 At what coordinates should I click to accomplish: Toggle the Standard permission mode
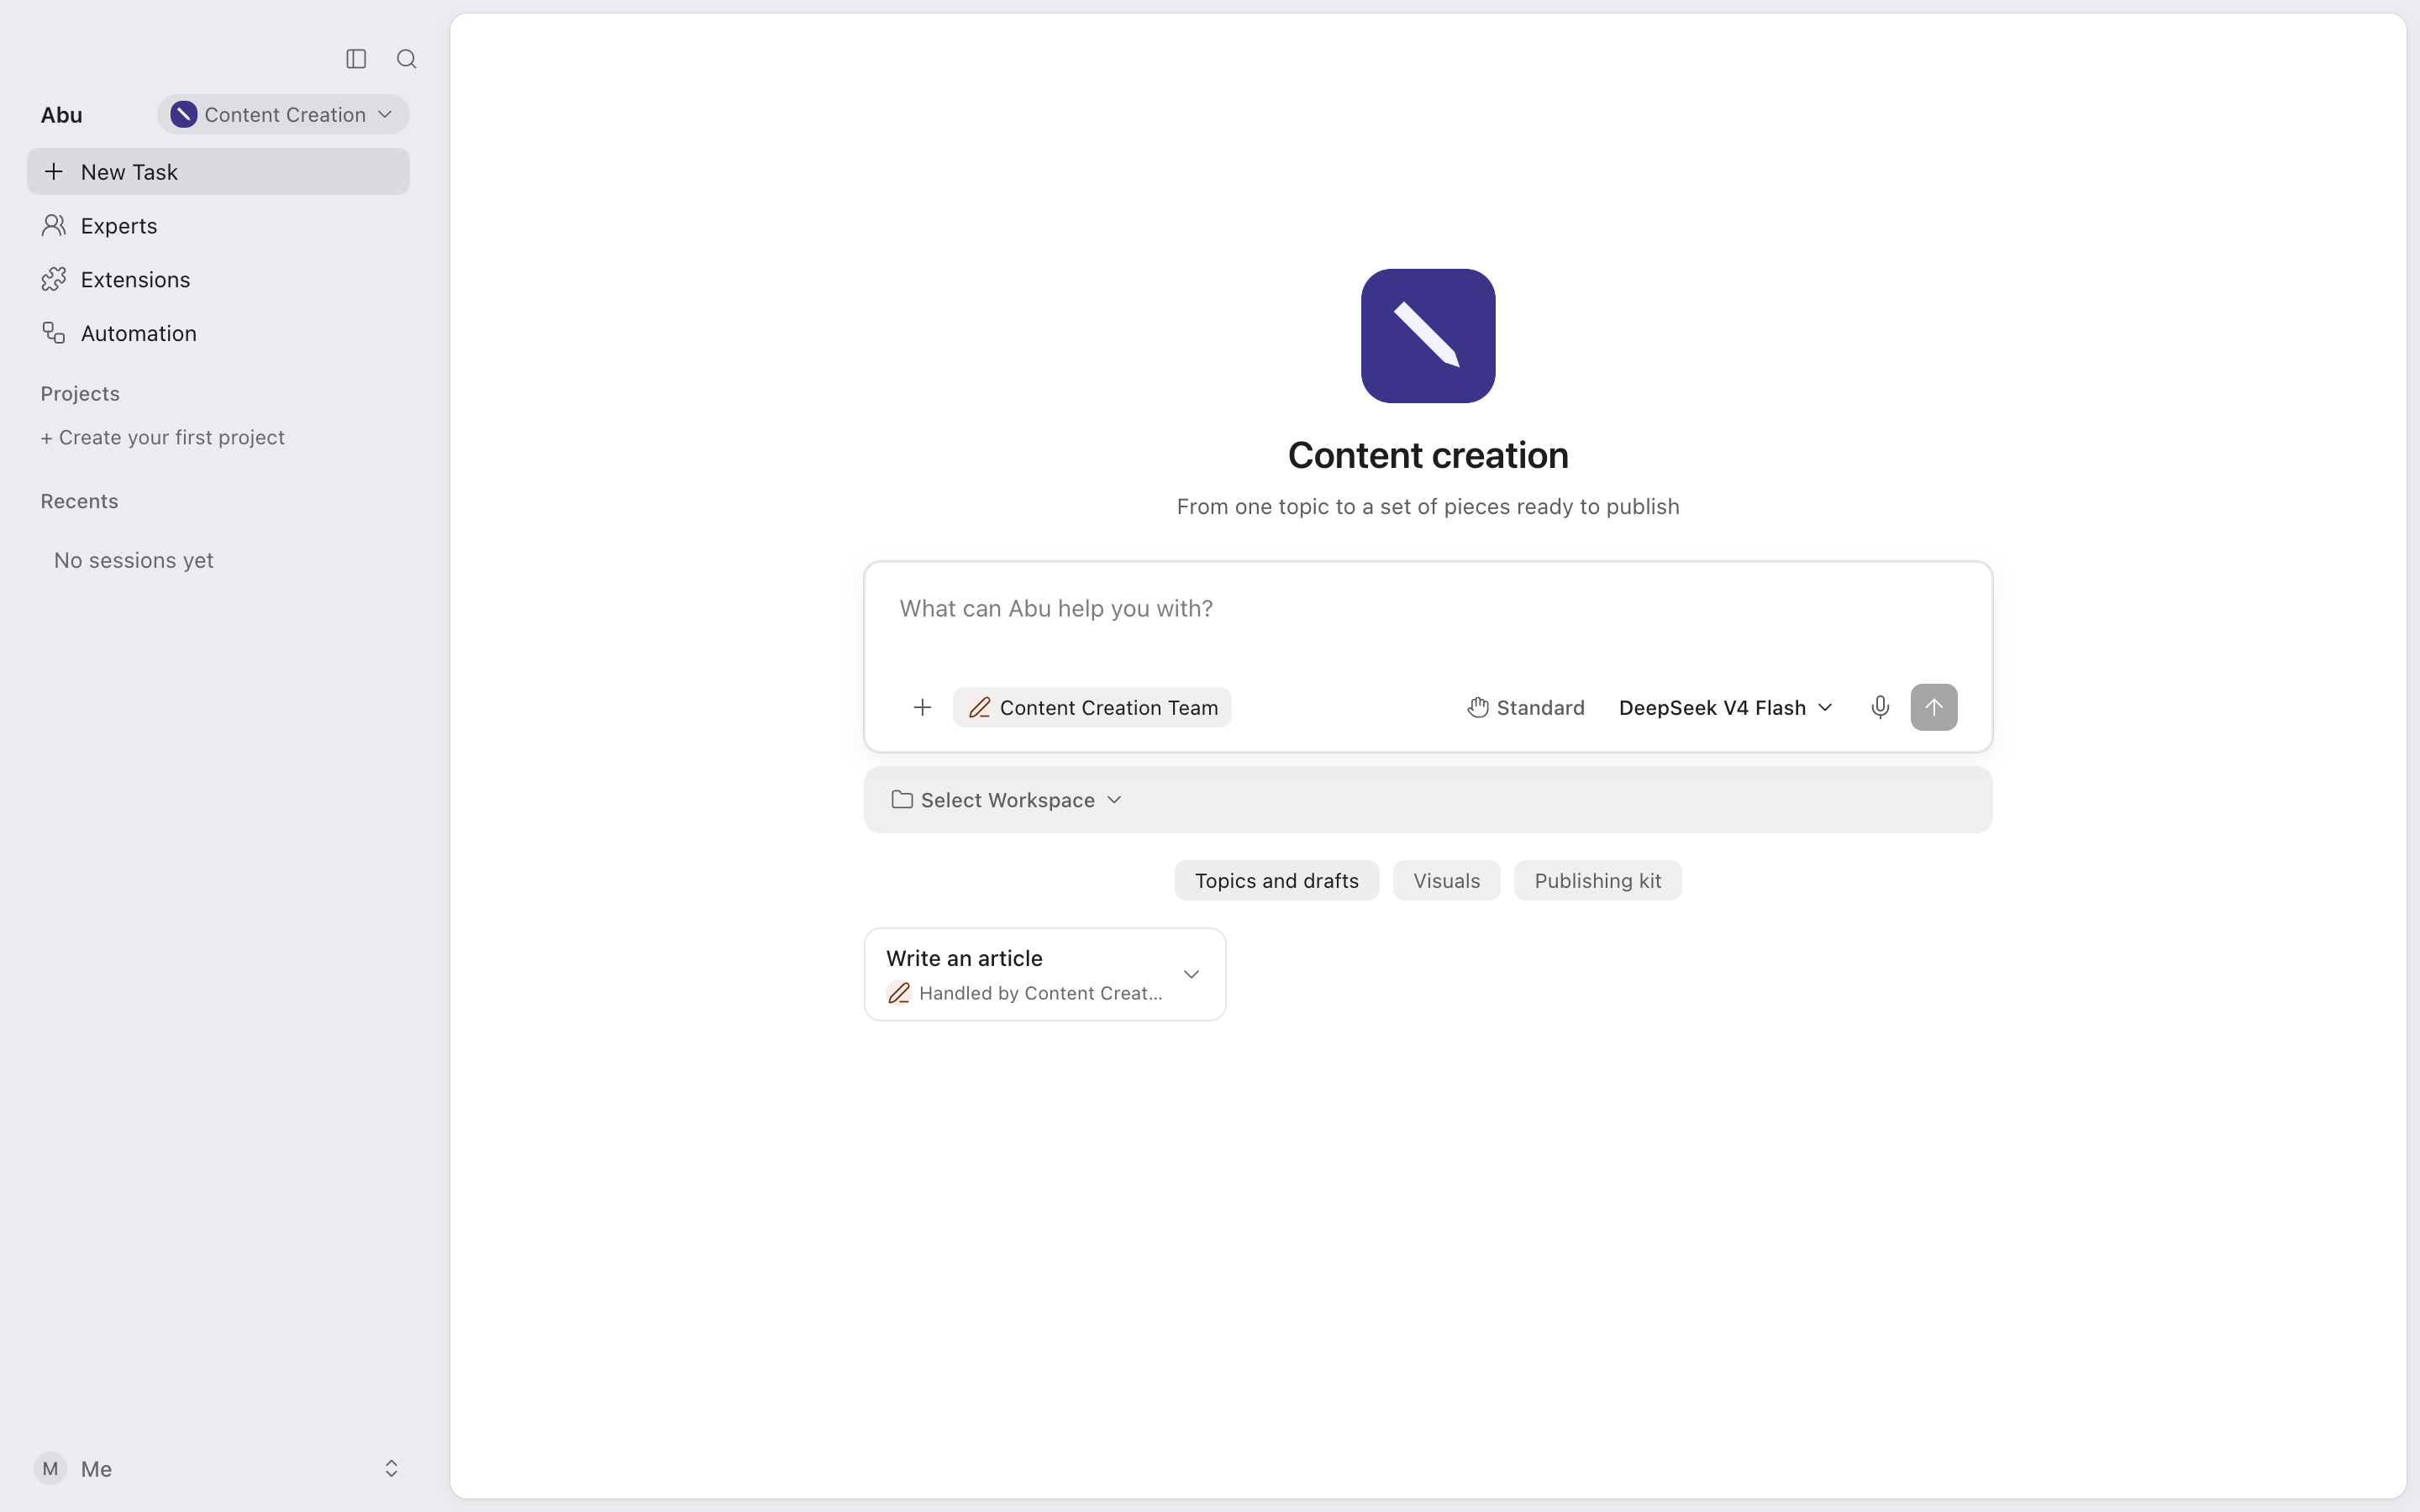pos(1525,707)
